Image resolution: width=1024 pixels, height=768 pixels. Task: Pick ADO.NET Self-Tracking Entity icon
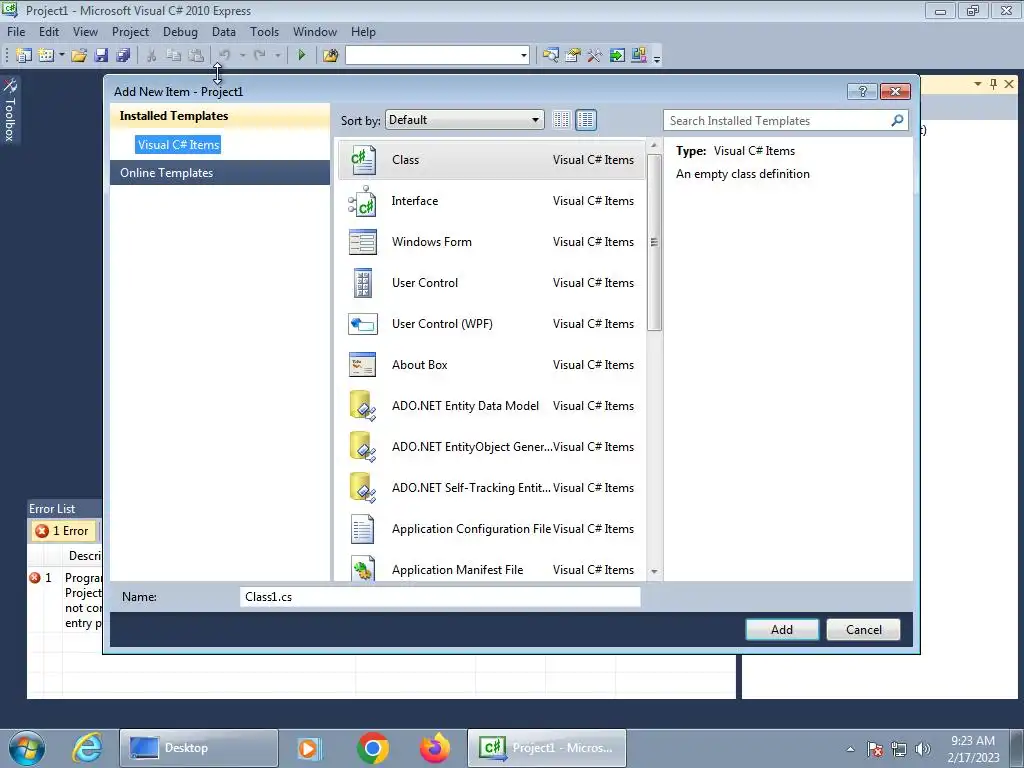362,488
